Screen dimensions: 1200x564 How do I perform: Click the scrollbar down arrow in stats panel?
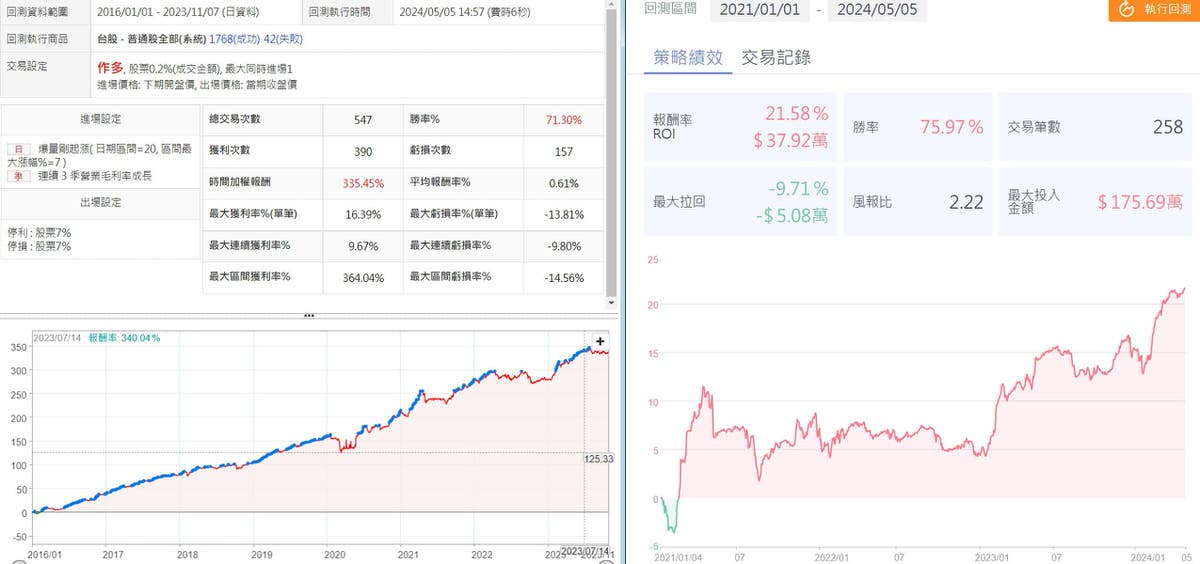[x=612, y=300]
